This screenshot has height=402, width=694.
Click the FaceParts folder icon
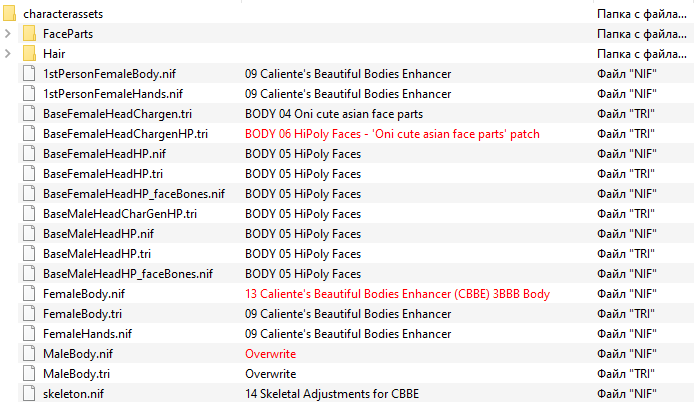(29, 33)
